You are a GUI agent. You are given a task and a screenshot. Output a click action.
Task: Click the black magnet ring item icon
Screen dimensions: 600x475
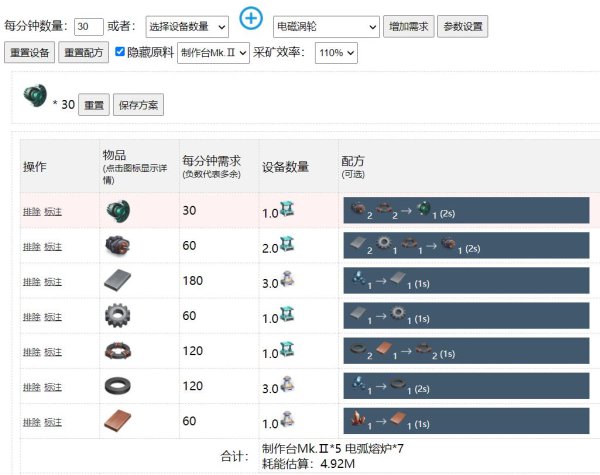pos(118,386)
